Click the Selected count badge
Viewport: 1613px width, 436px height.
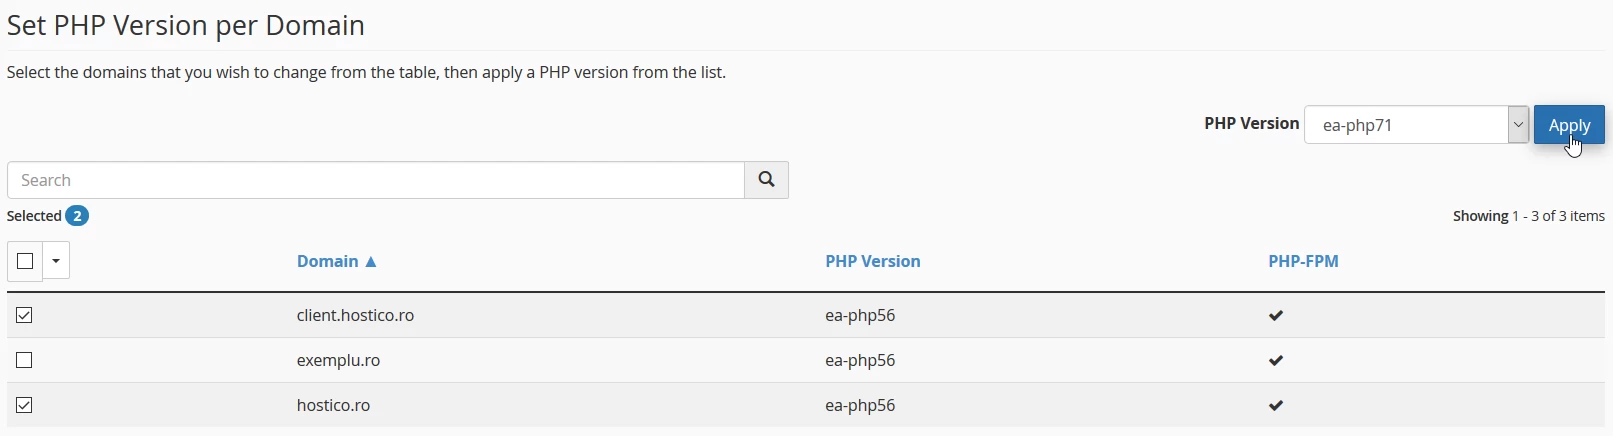(77, 216)
